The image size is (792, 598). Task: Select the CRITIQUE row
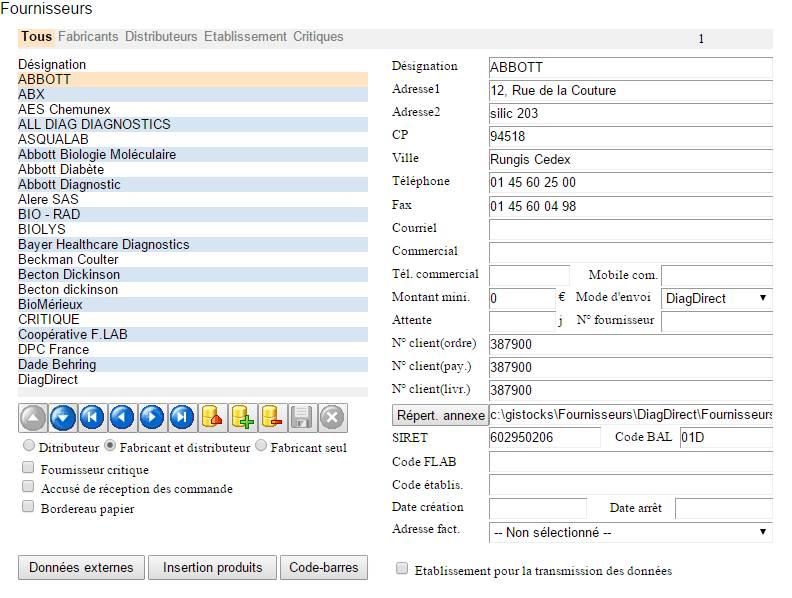coord(193,320)
